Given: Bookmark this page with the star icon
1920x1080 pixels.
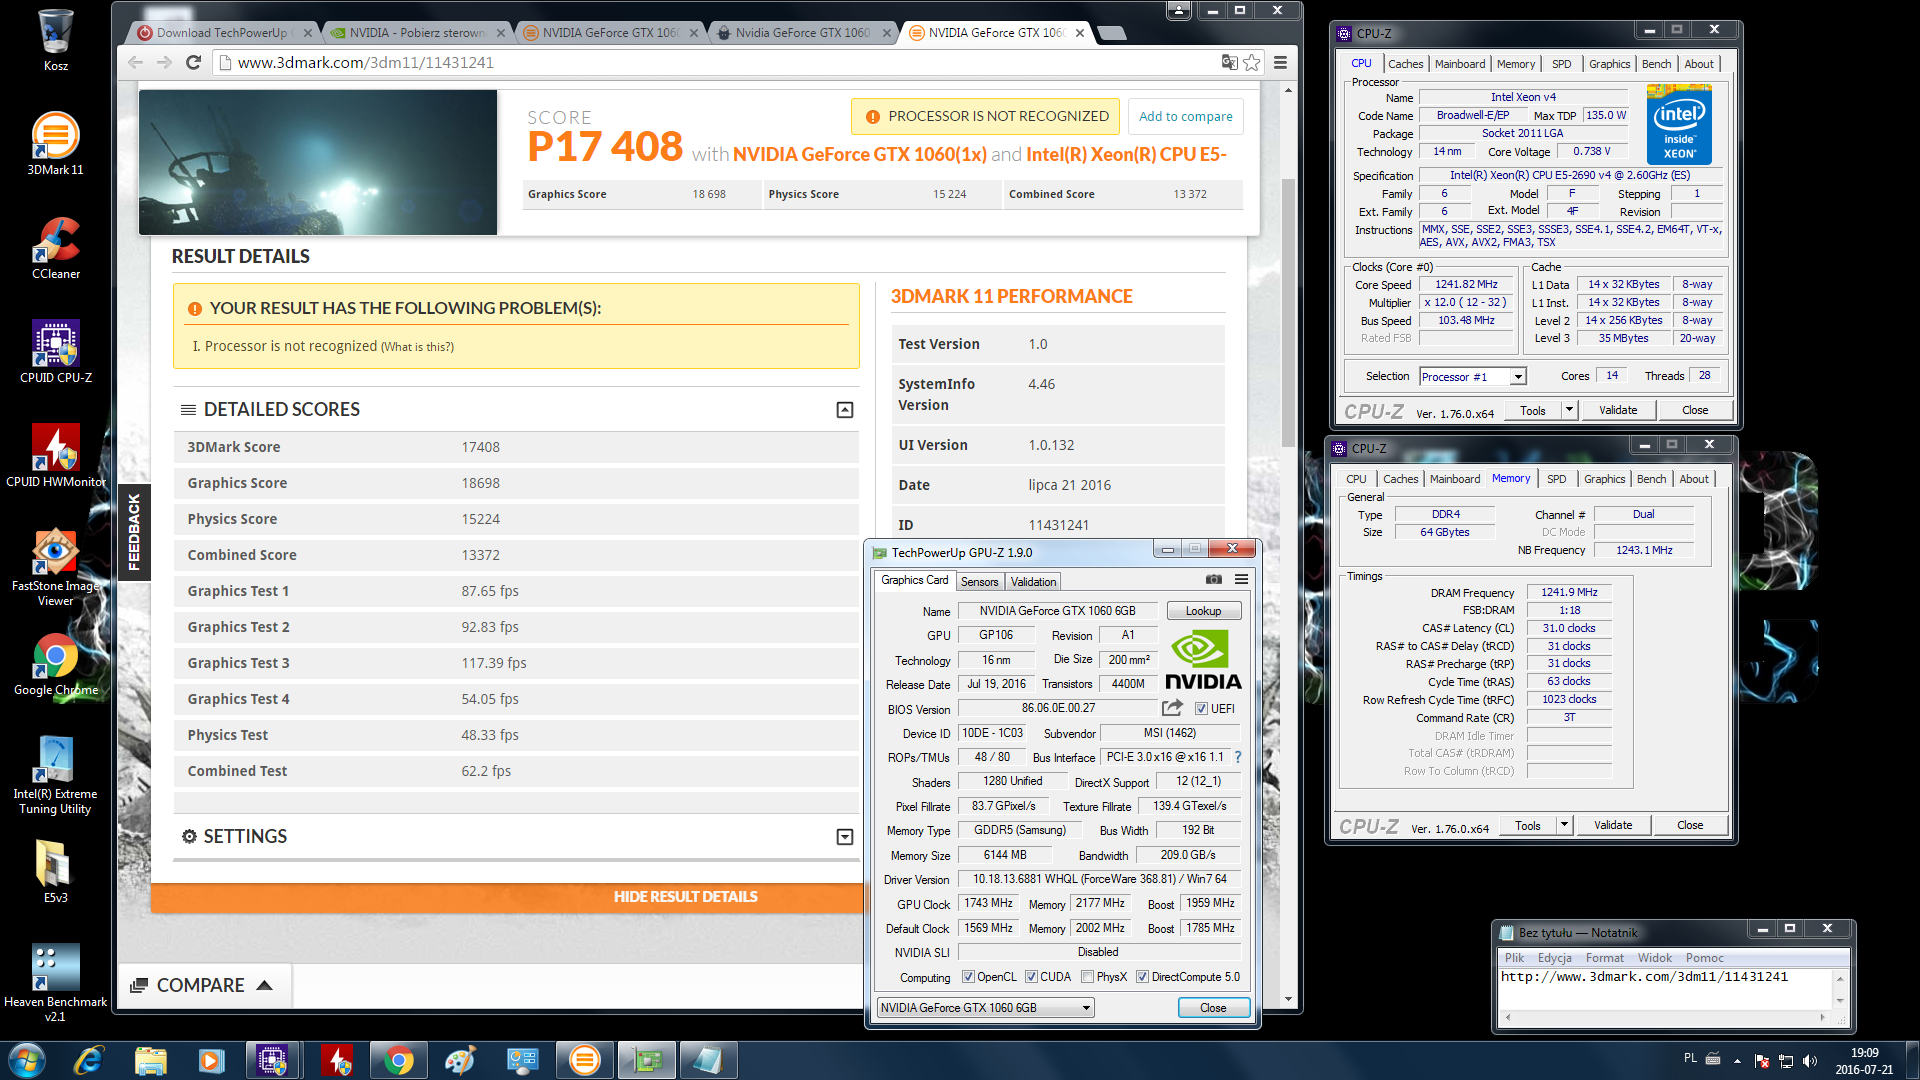Looking at the screenshot, I should click(1252, 62).
